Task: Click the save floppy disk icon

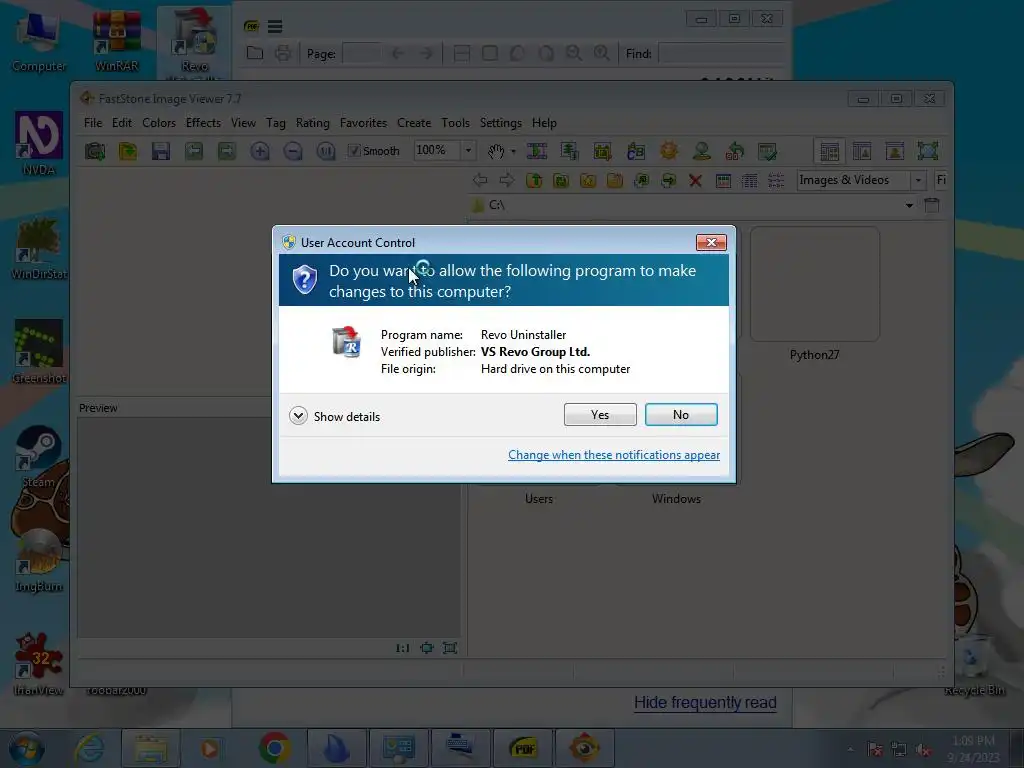Action: point(161,152)
